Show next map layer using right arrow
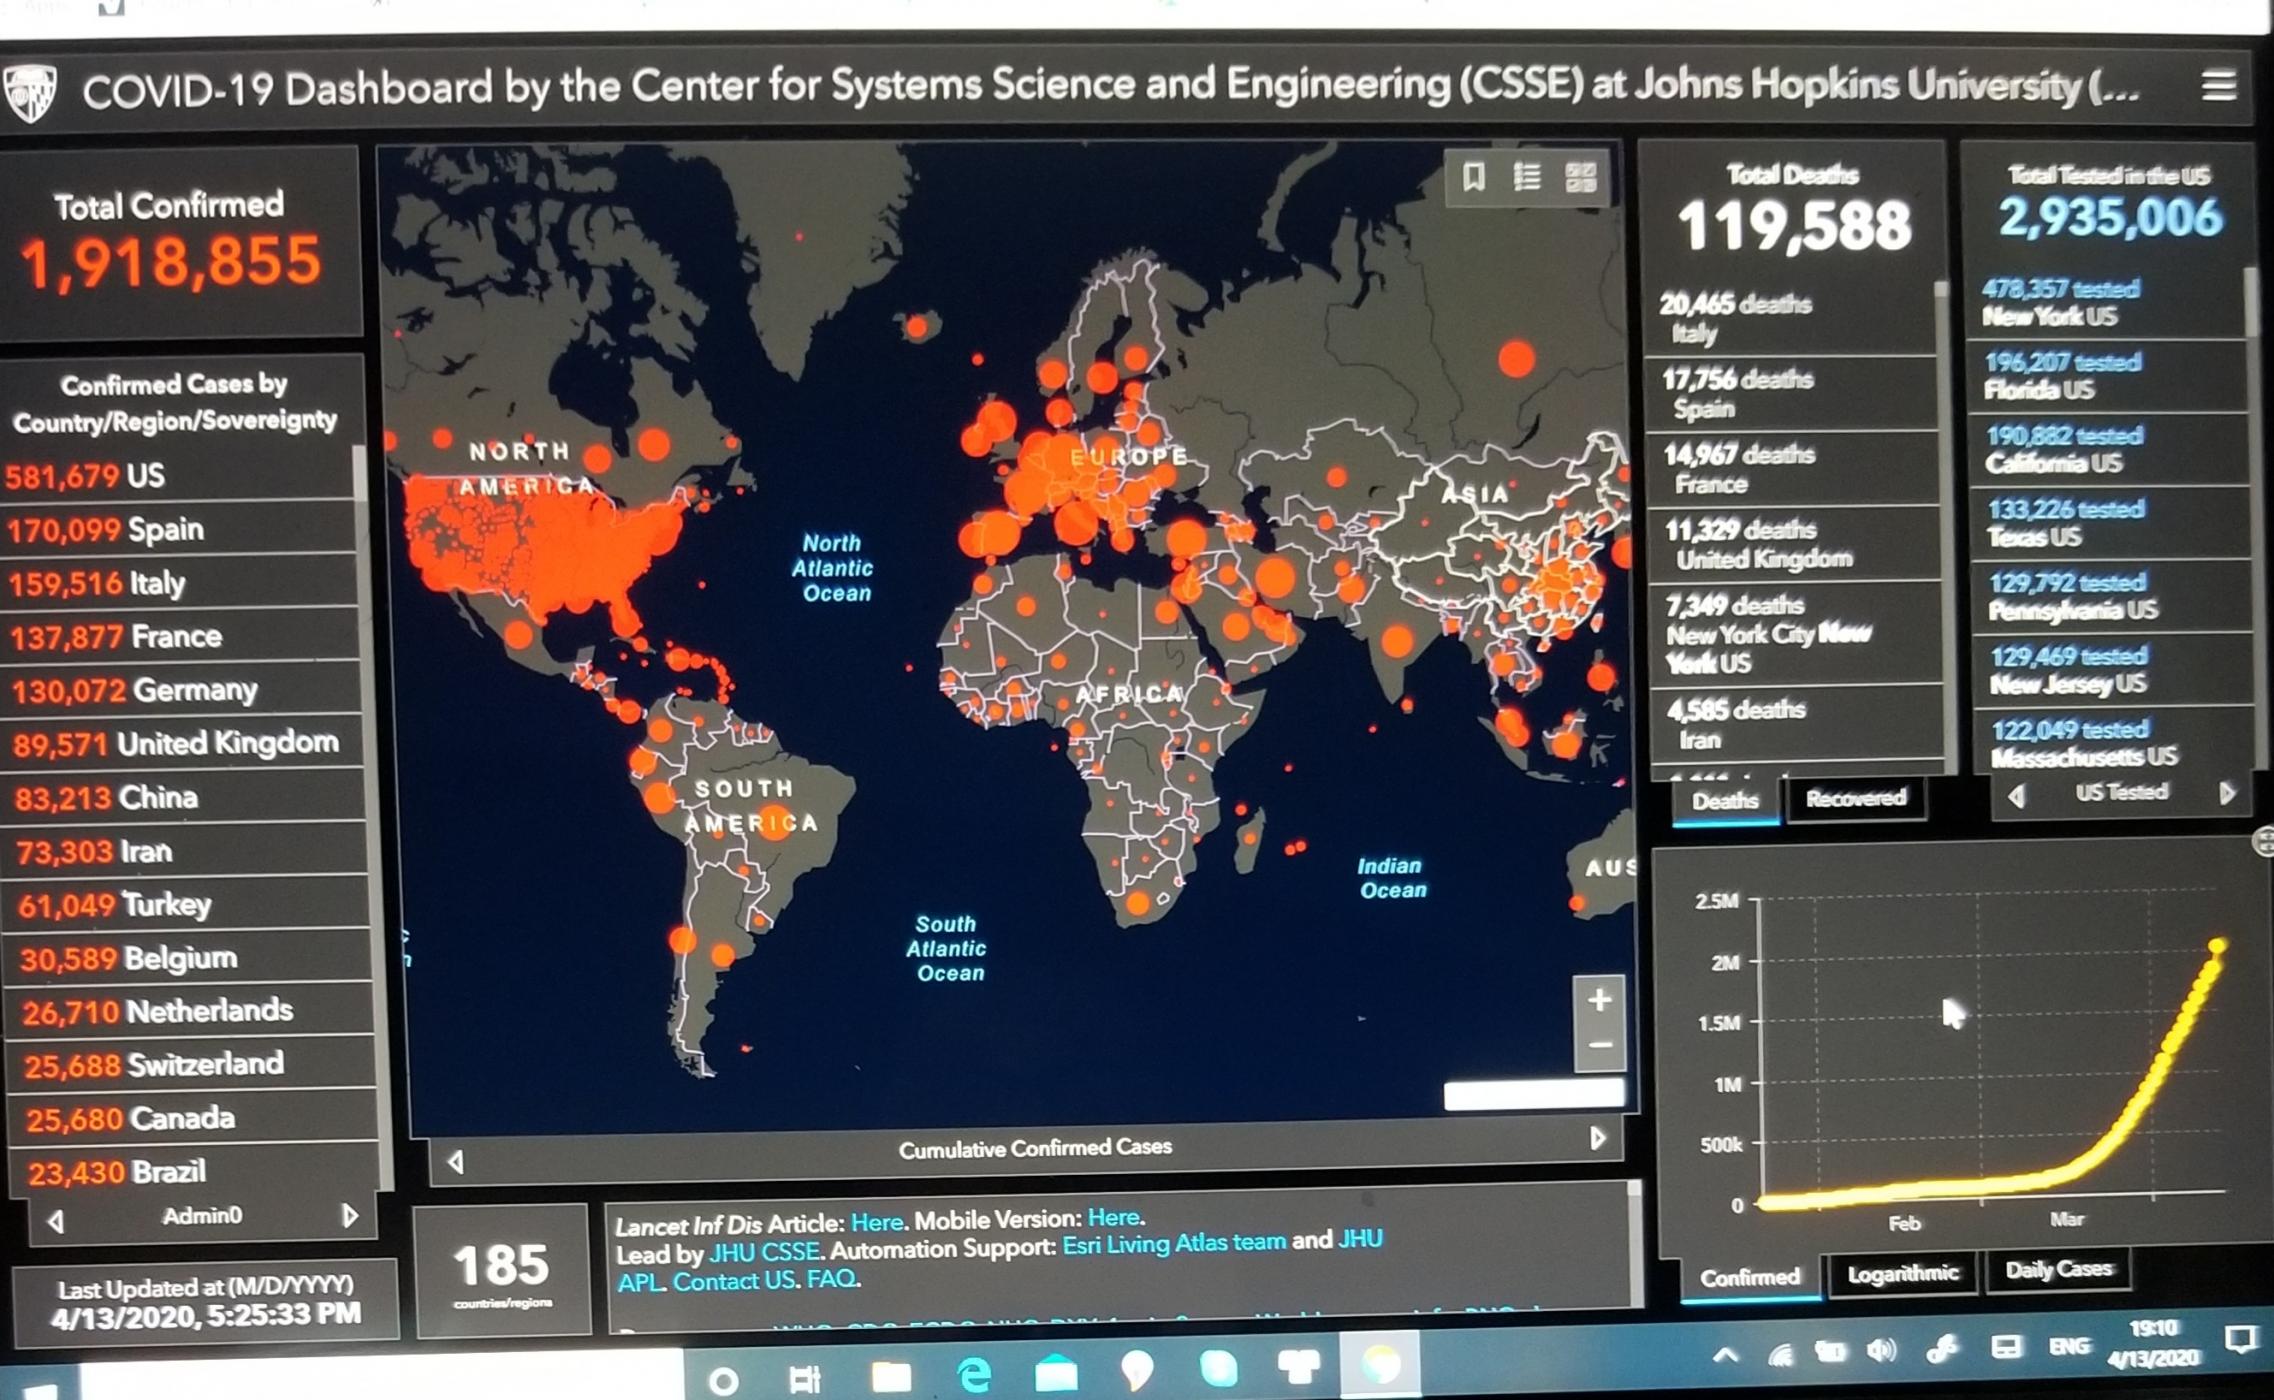2274x1400 pixels. click(1598, 1138)
